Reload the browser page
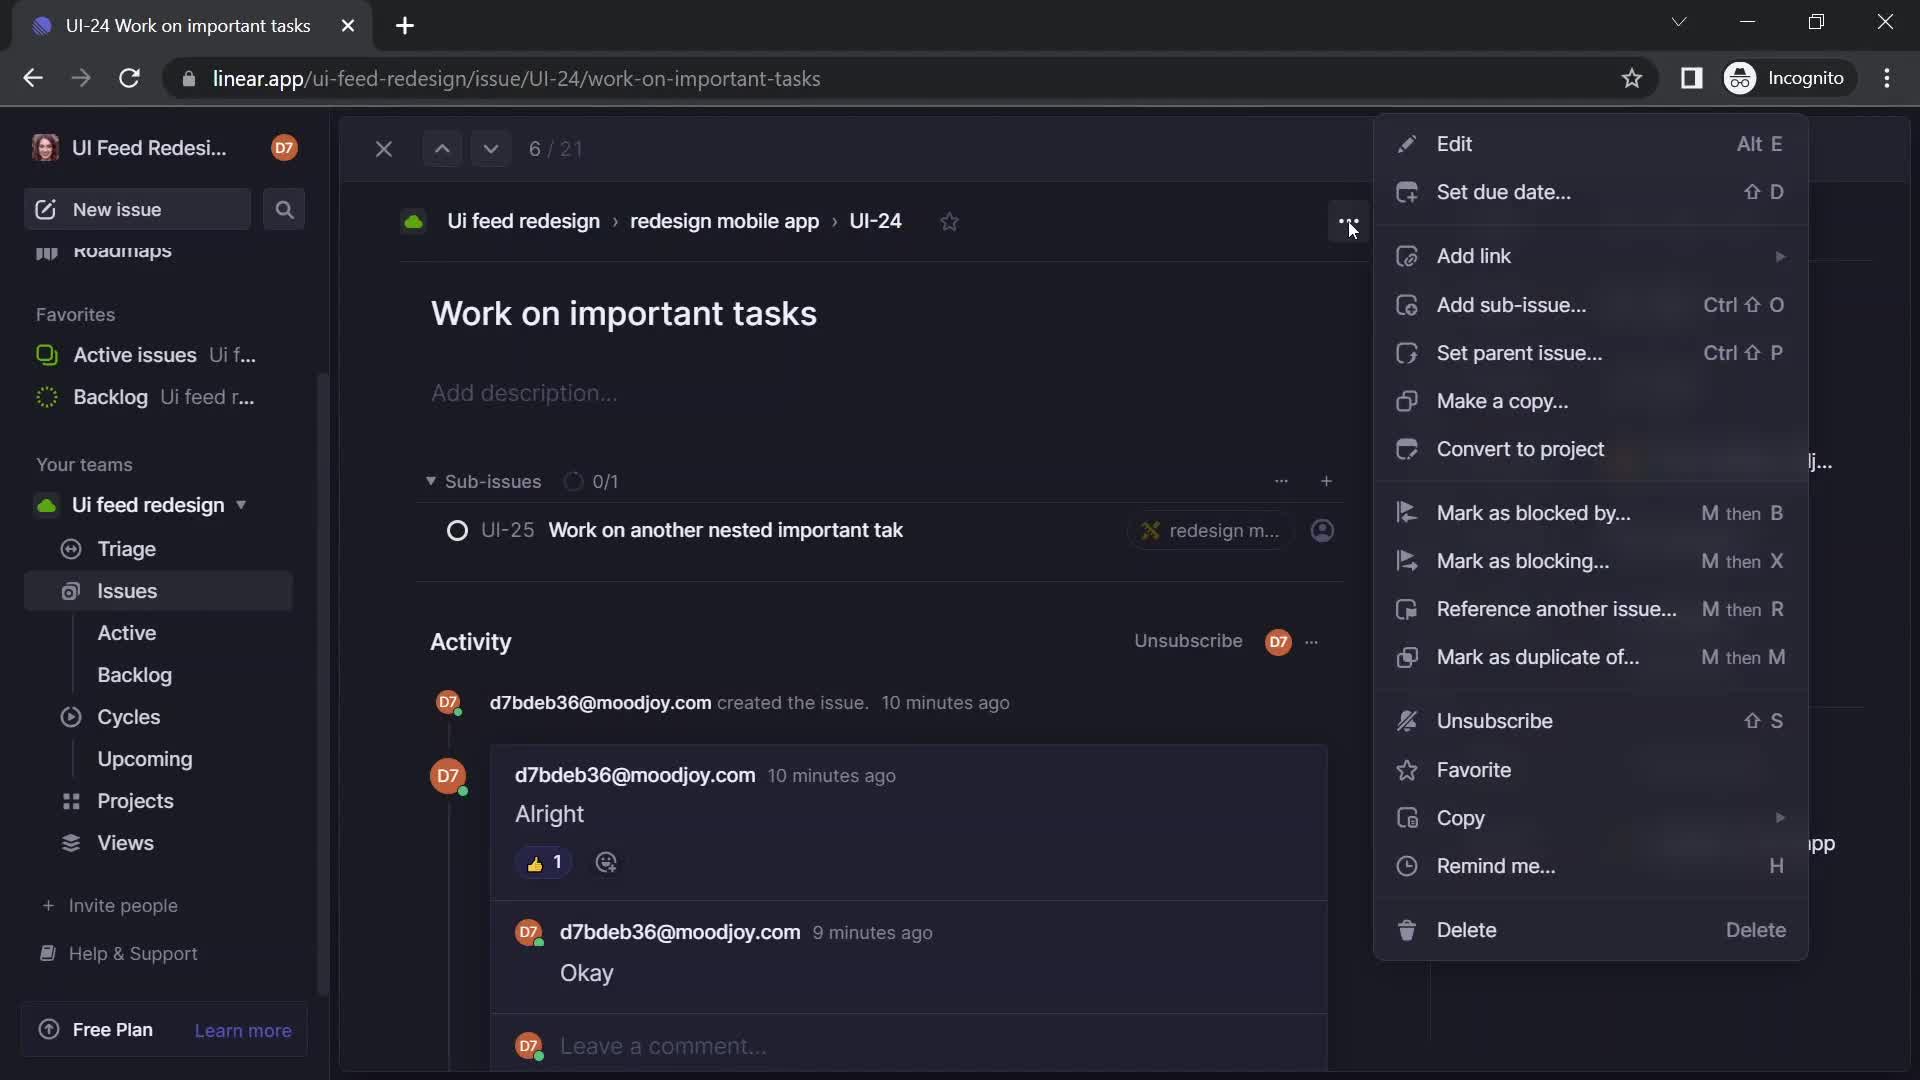 [129, 78]
